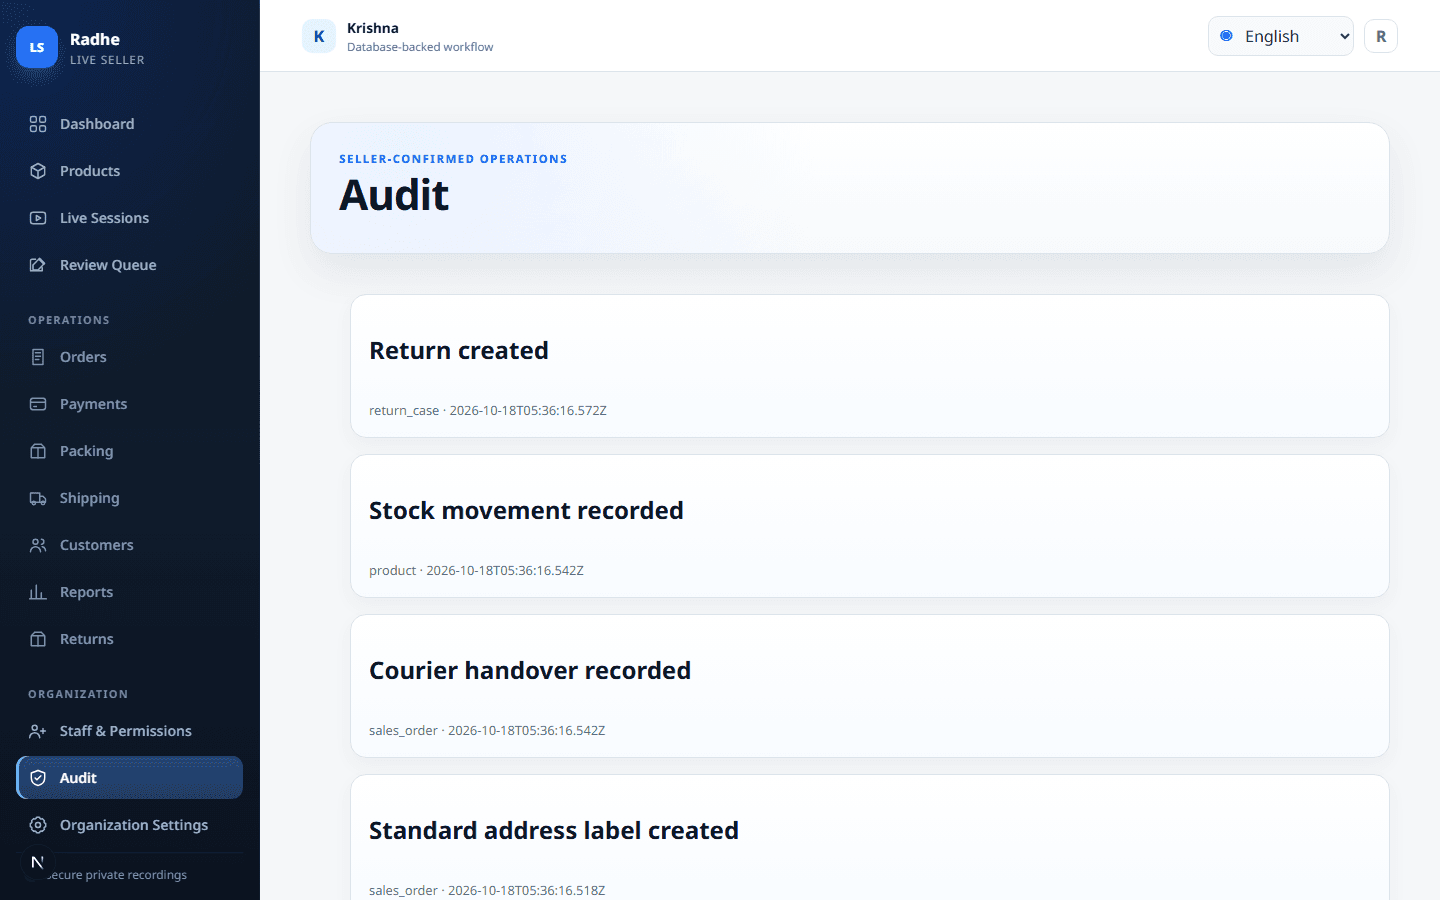This screenshot has height=900, width=1440.
Task: Open the Dashboard menu item
Action: click(129, 124)
